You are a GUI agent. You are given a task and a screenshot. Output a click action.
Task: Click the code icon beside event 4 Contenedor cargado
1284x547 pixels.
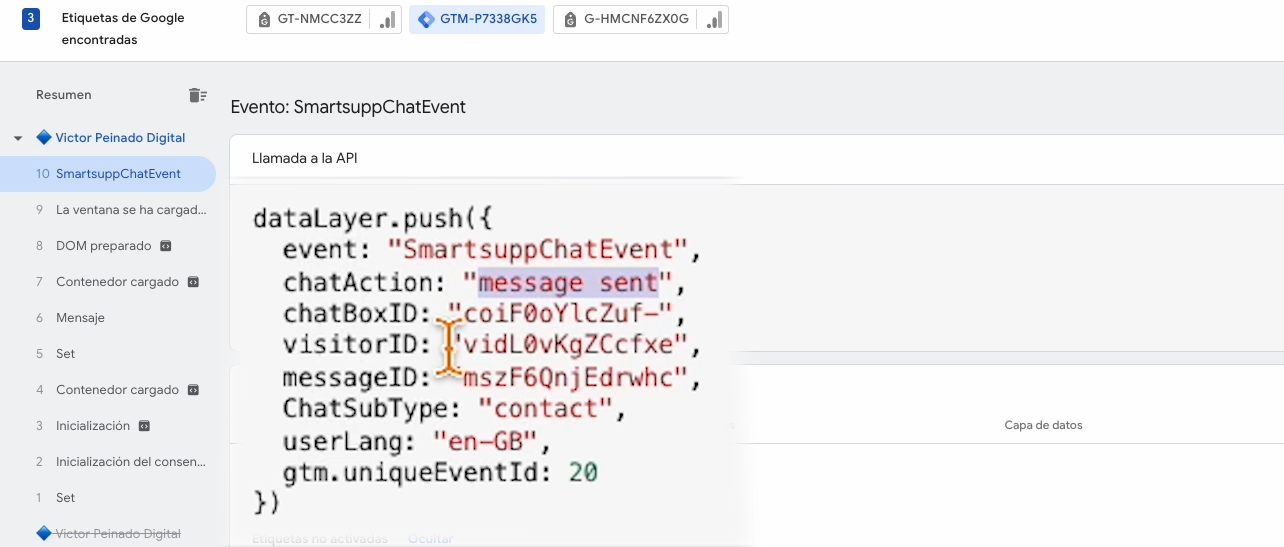tap(194, 390)
